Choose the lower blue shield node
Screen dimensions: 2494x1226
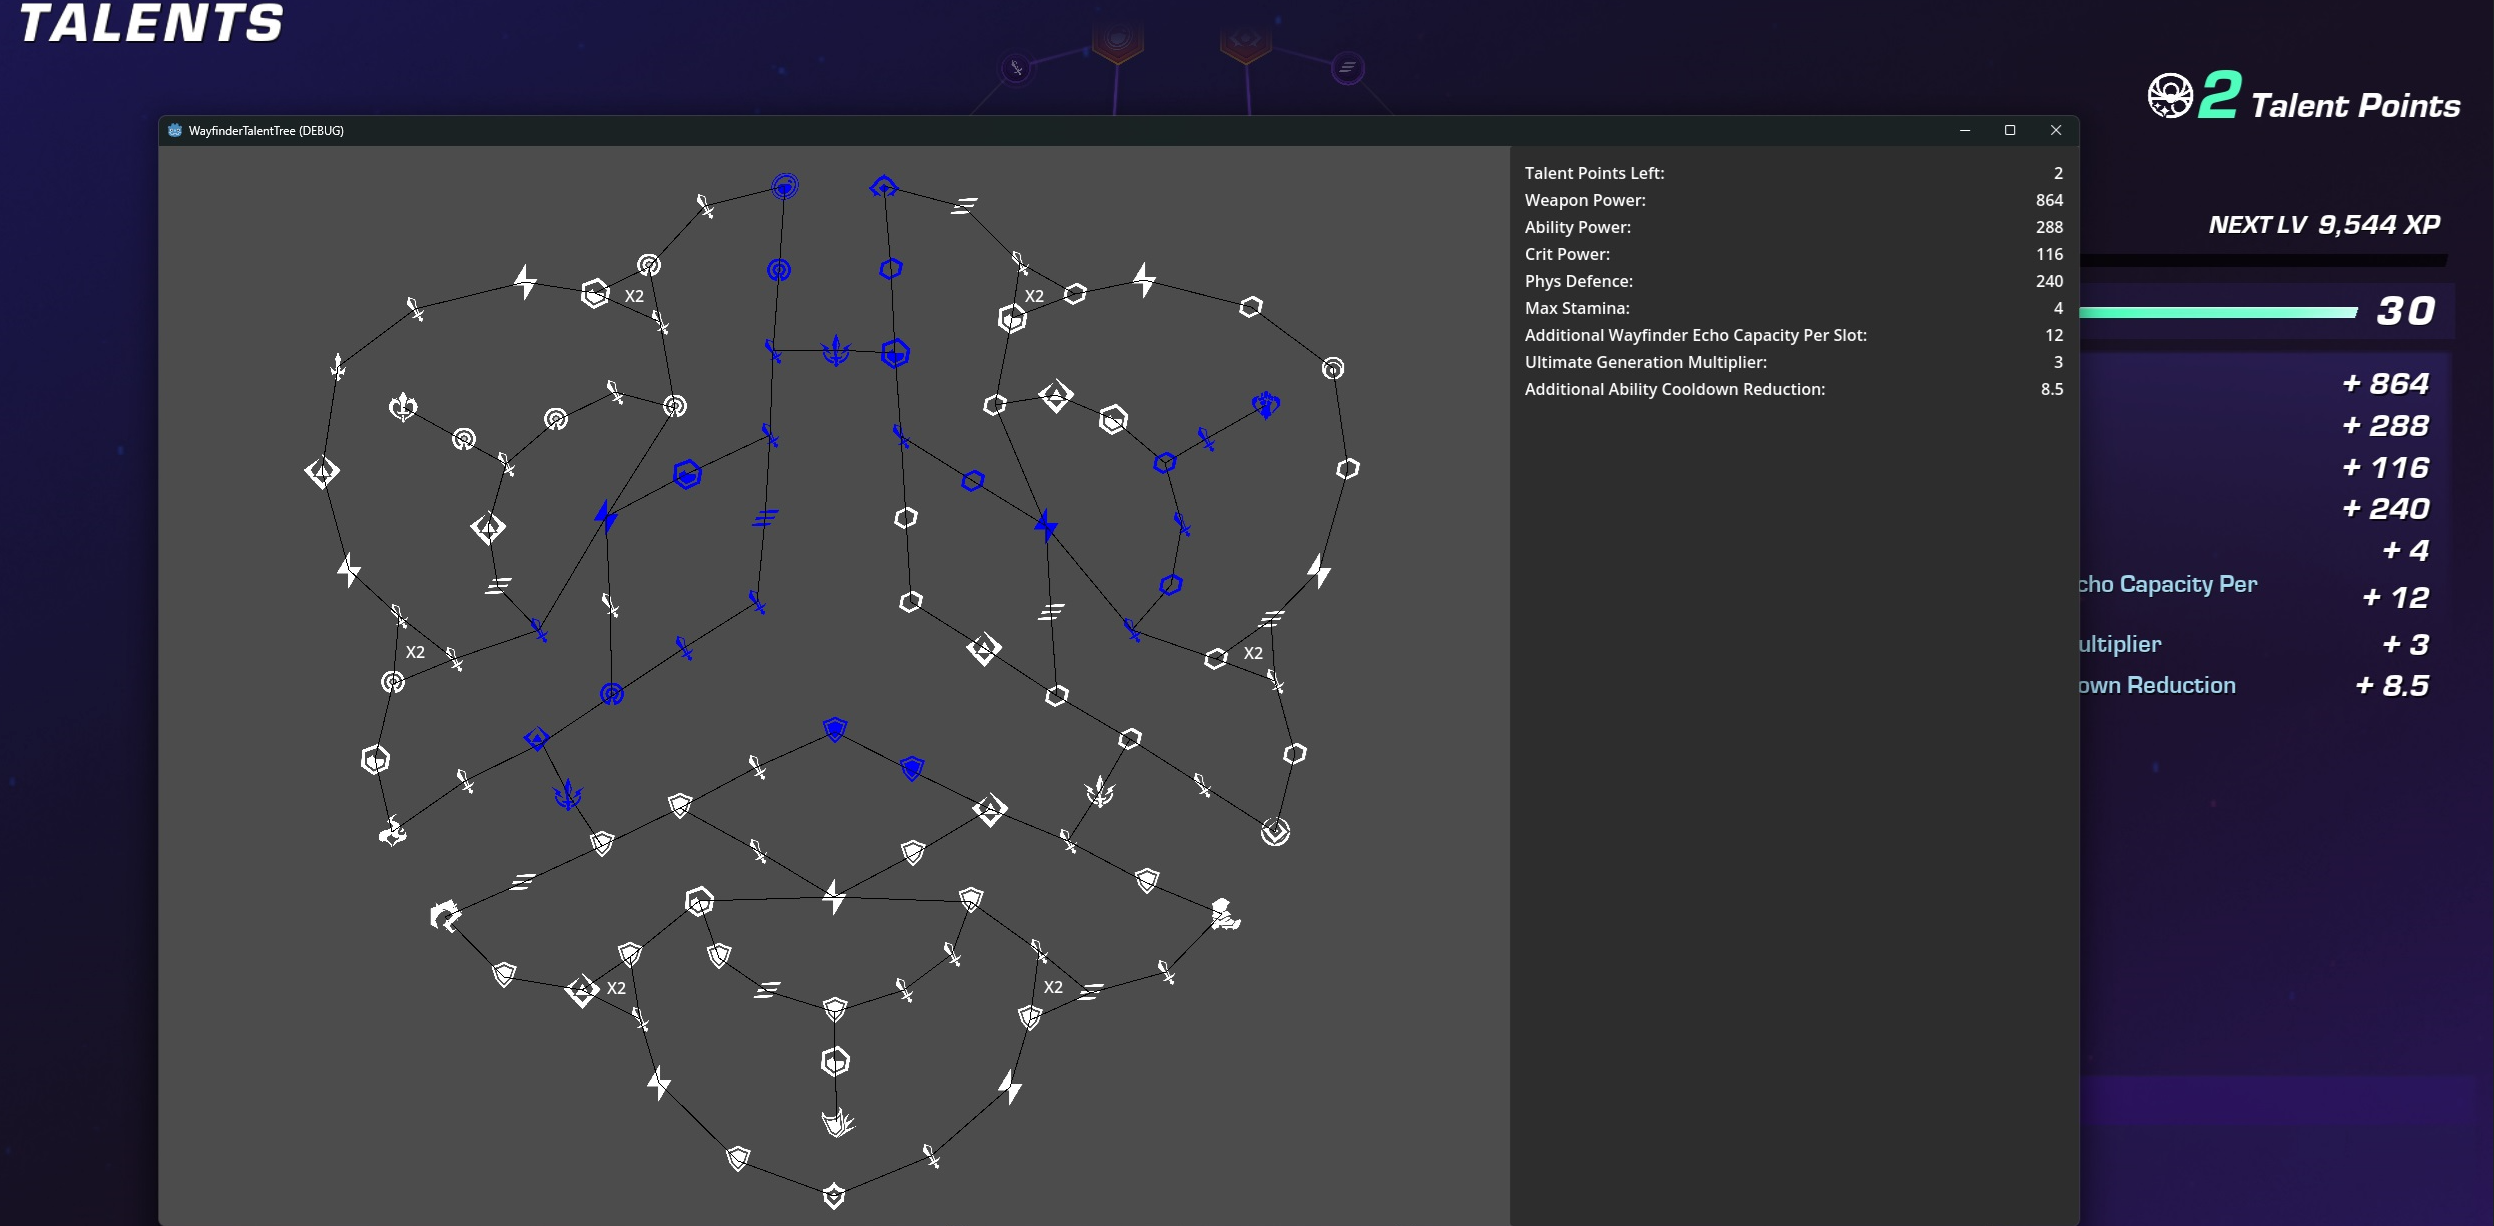(x=912, y=768)
